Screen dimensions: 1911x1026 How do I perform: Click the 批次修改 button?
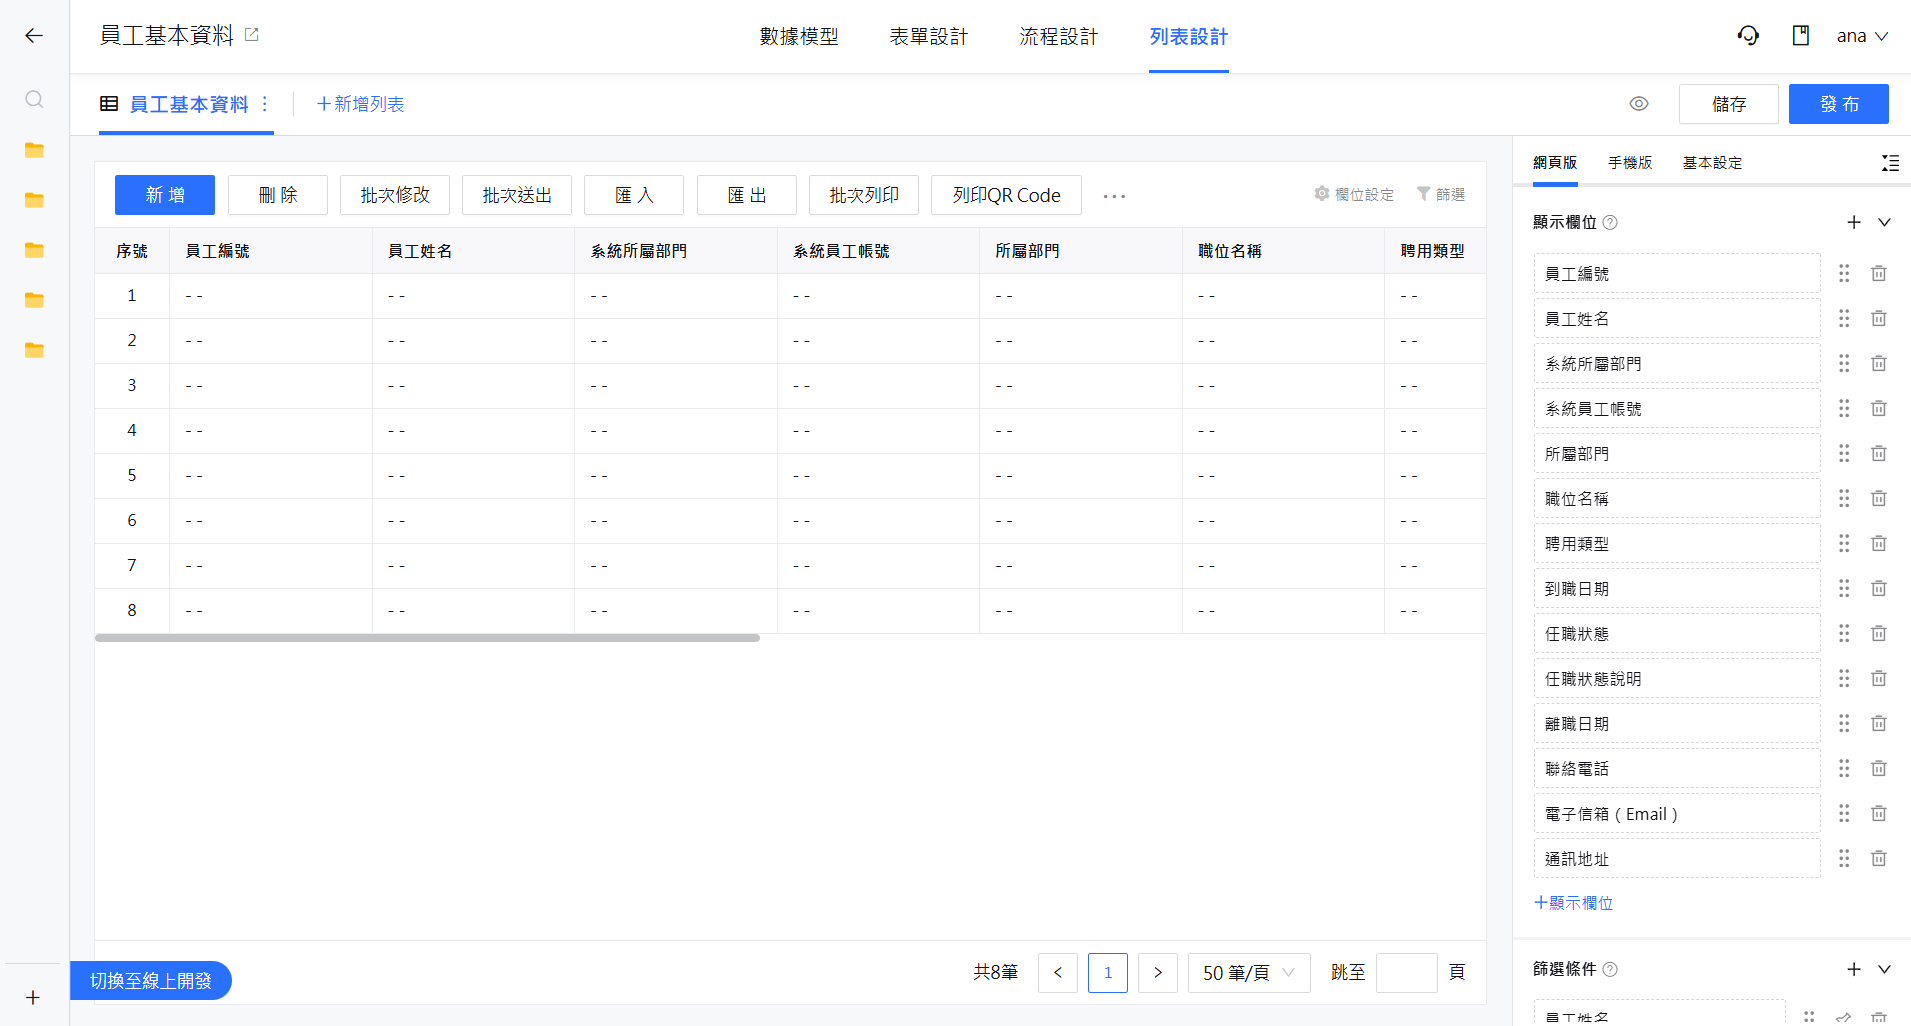395,195
